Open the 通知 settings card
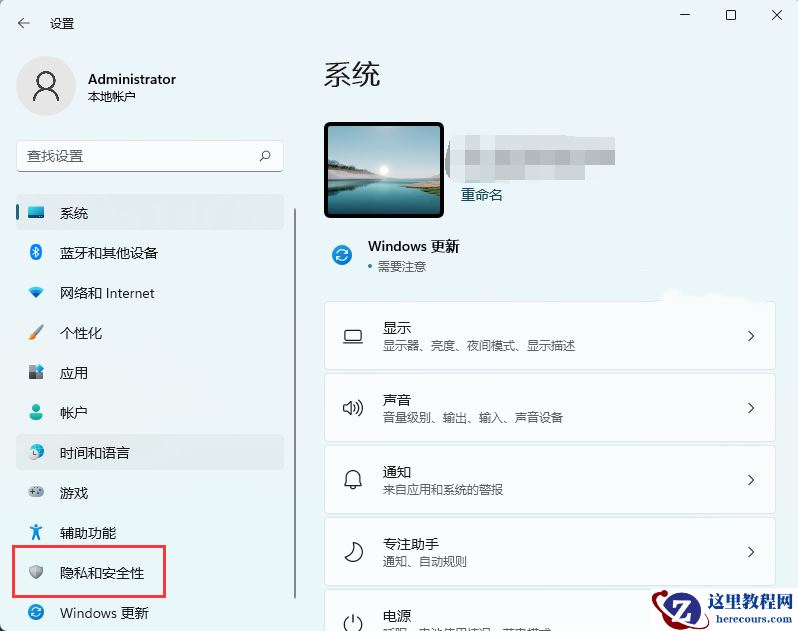This screenshot has height=631, width=798. [x=550, y=480]
